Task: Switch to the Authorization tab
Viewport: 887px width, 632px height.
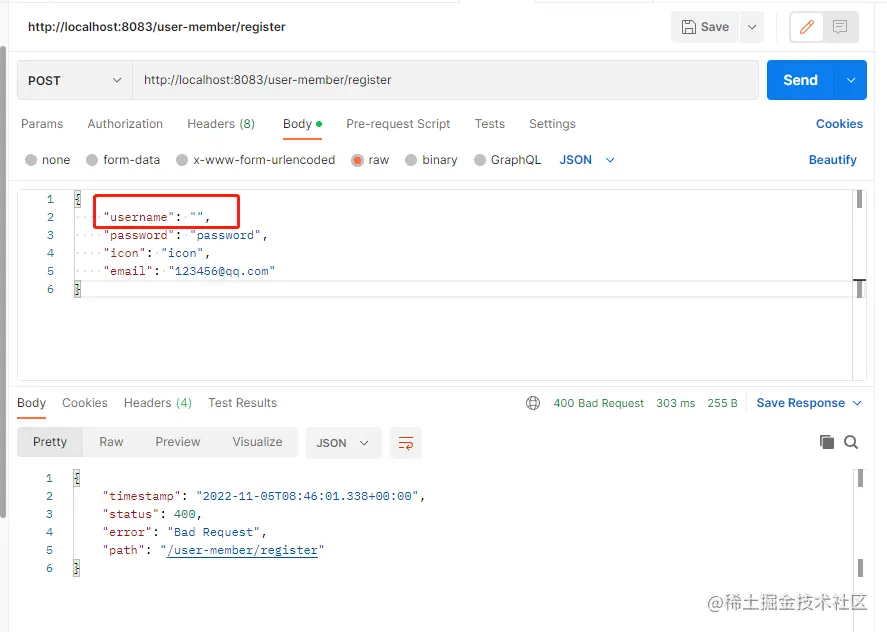Action: tap(125, 124)
